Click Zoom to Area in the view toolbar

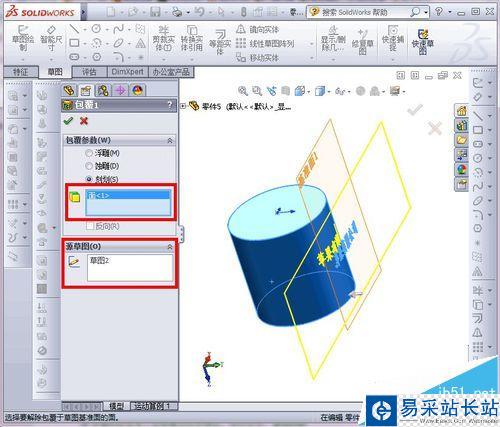[x=257, y=91]
